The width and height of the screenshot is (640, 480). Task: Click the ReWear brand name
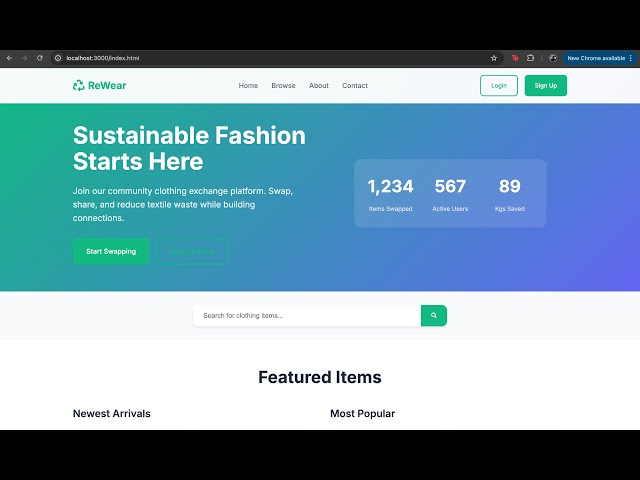tap(107, 85)
